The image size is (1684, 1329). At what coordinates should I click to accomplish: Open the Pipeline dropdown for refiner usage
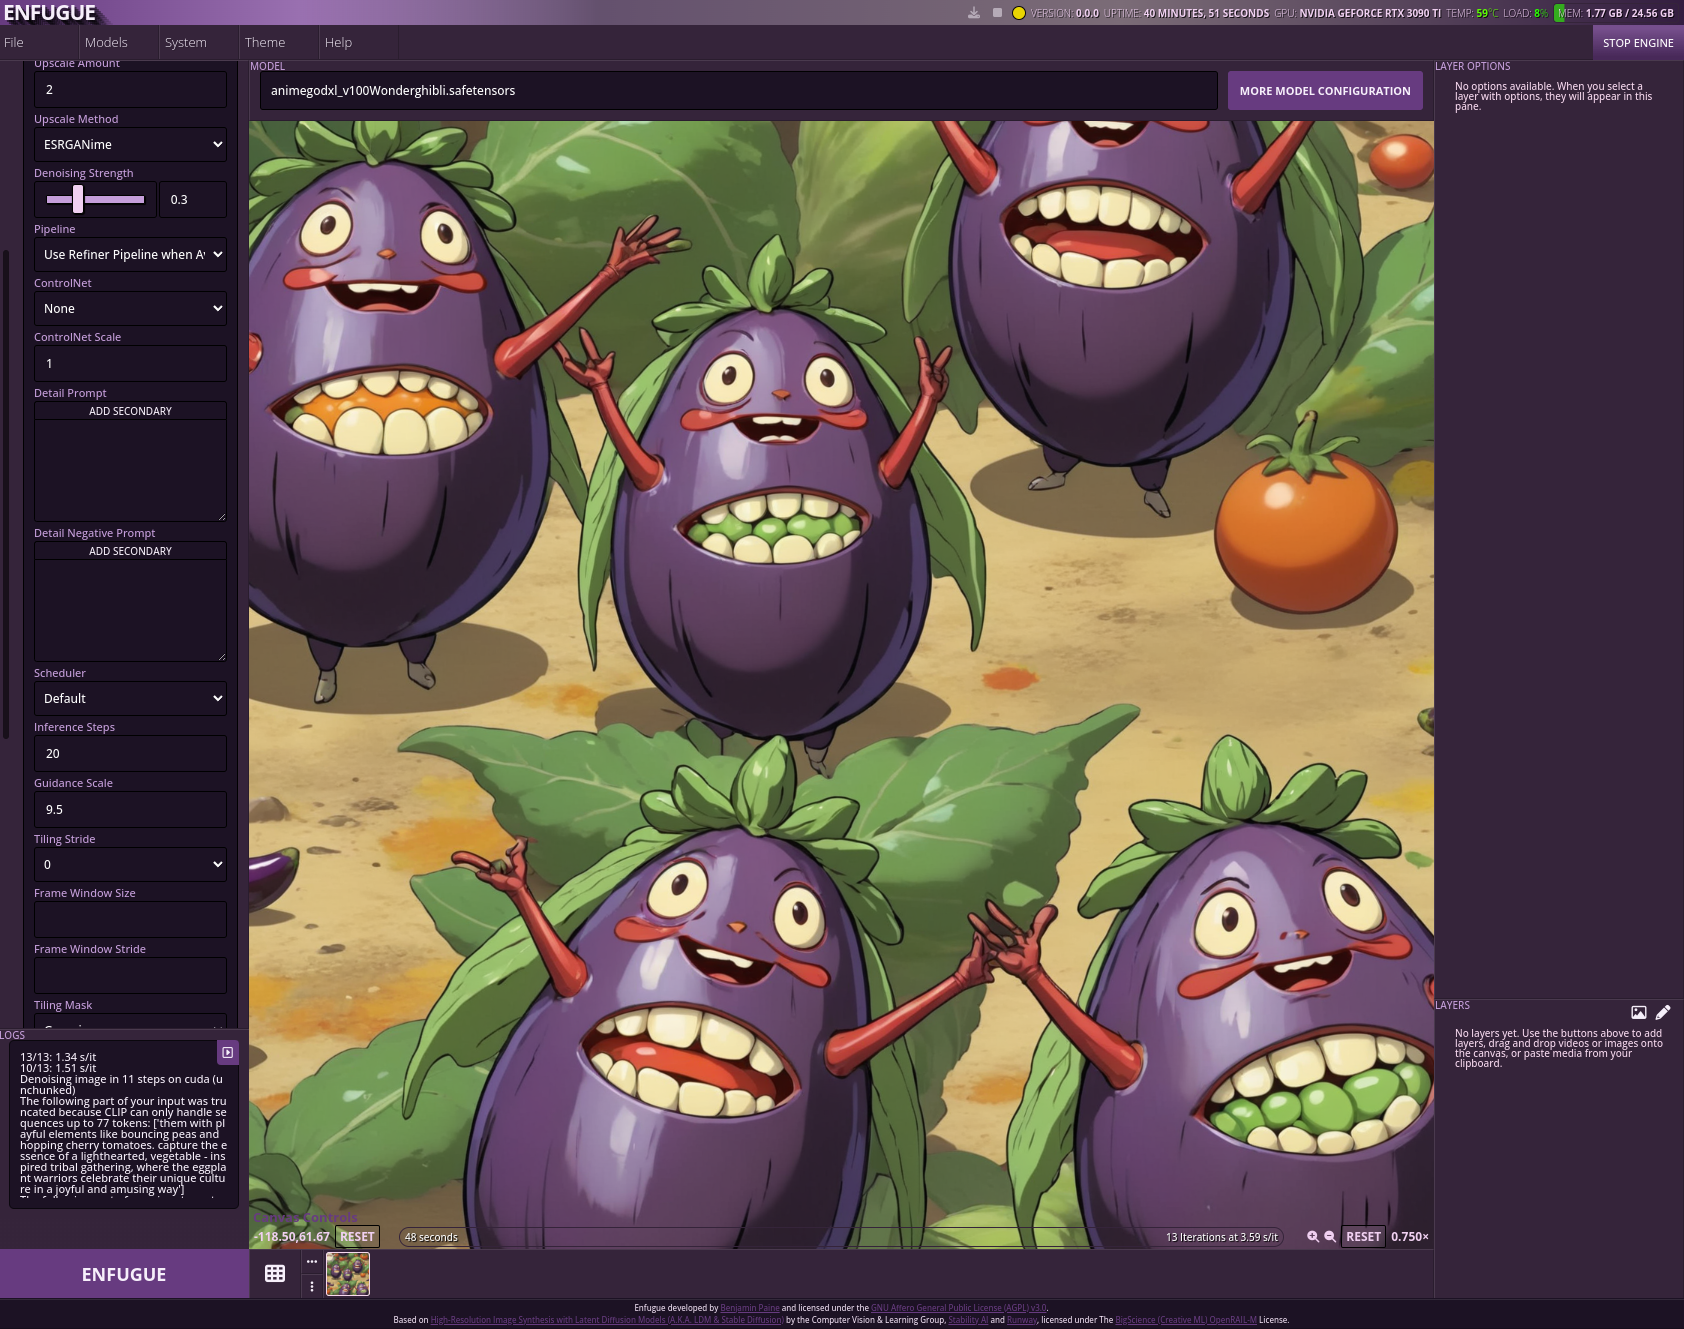(x=130, y=254)
